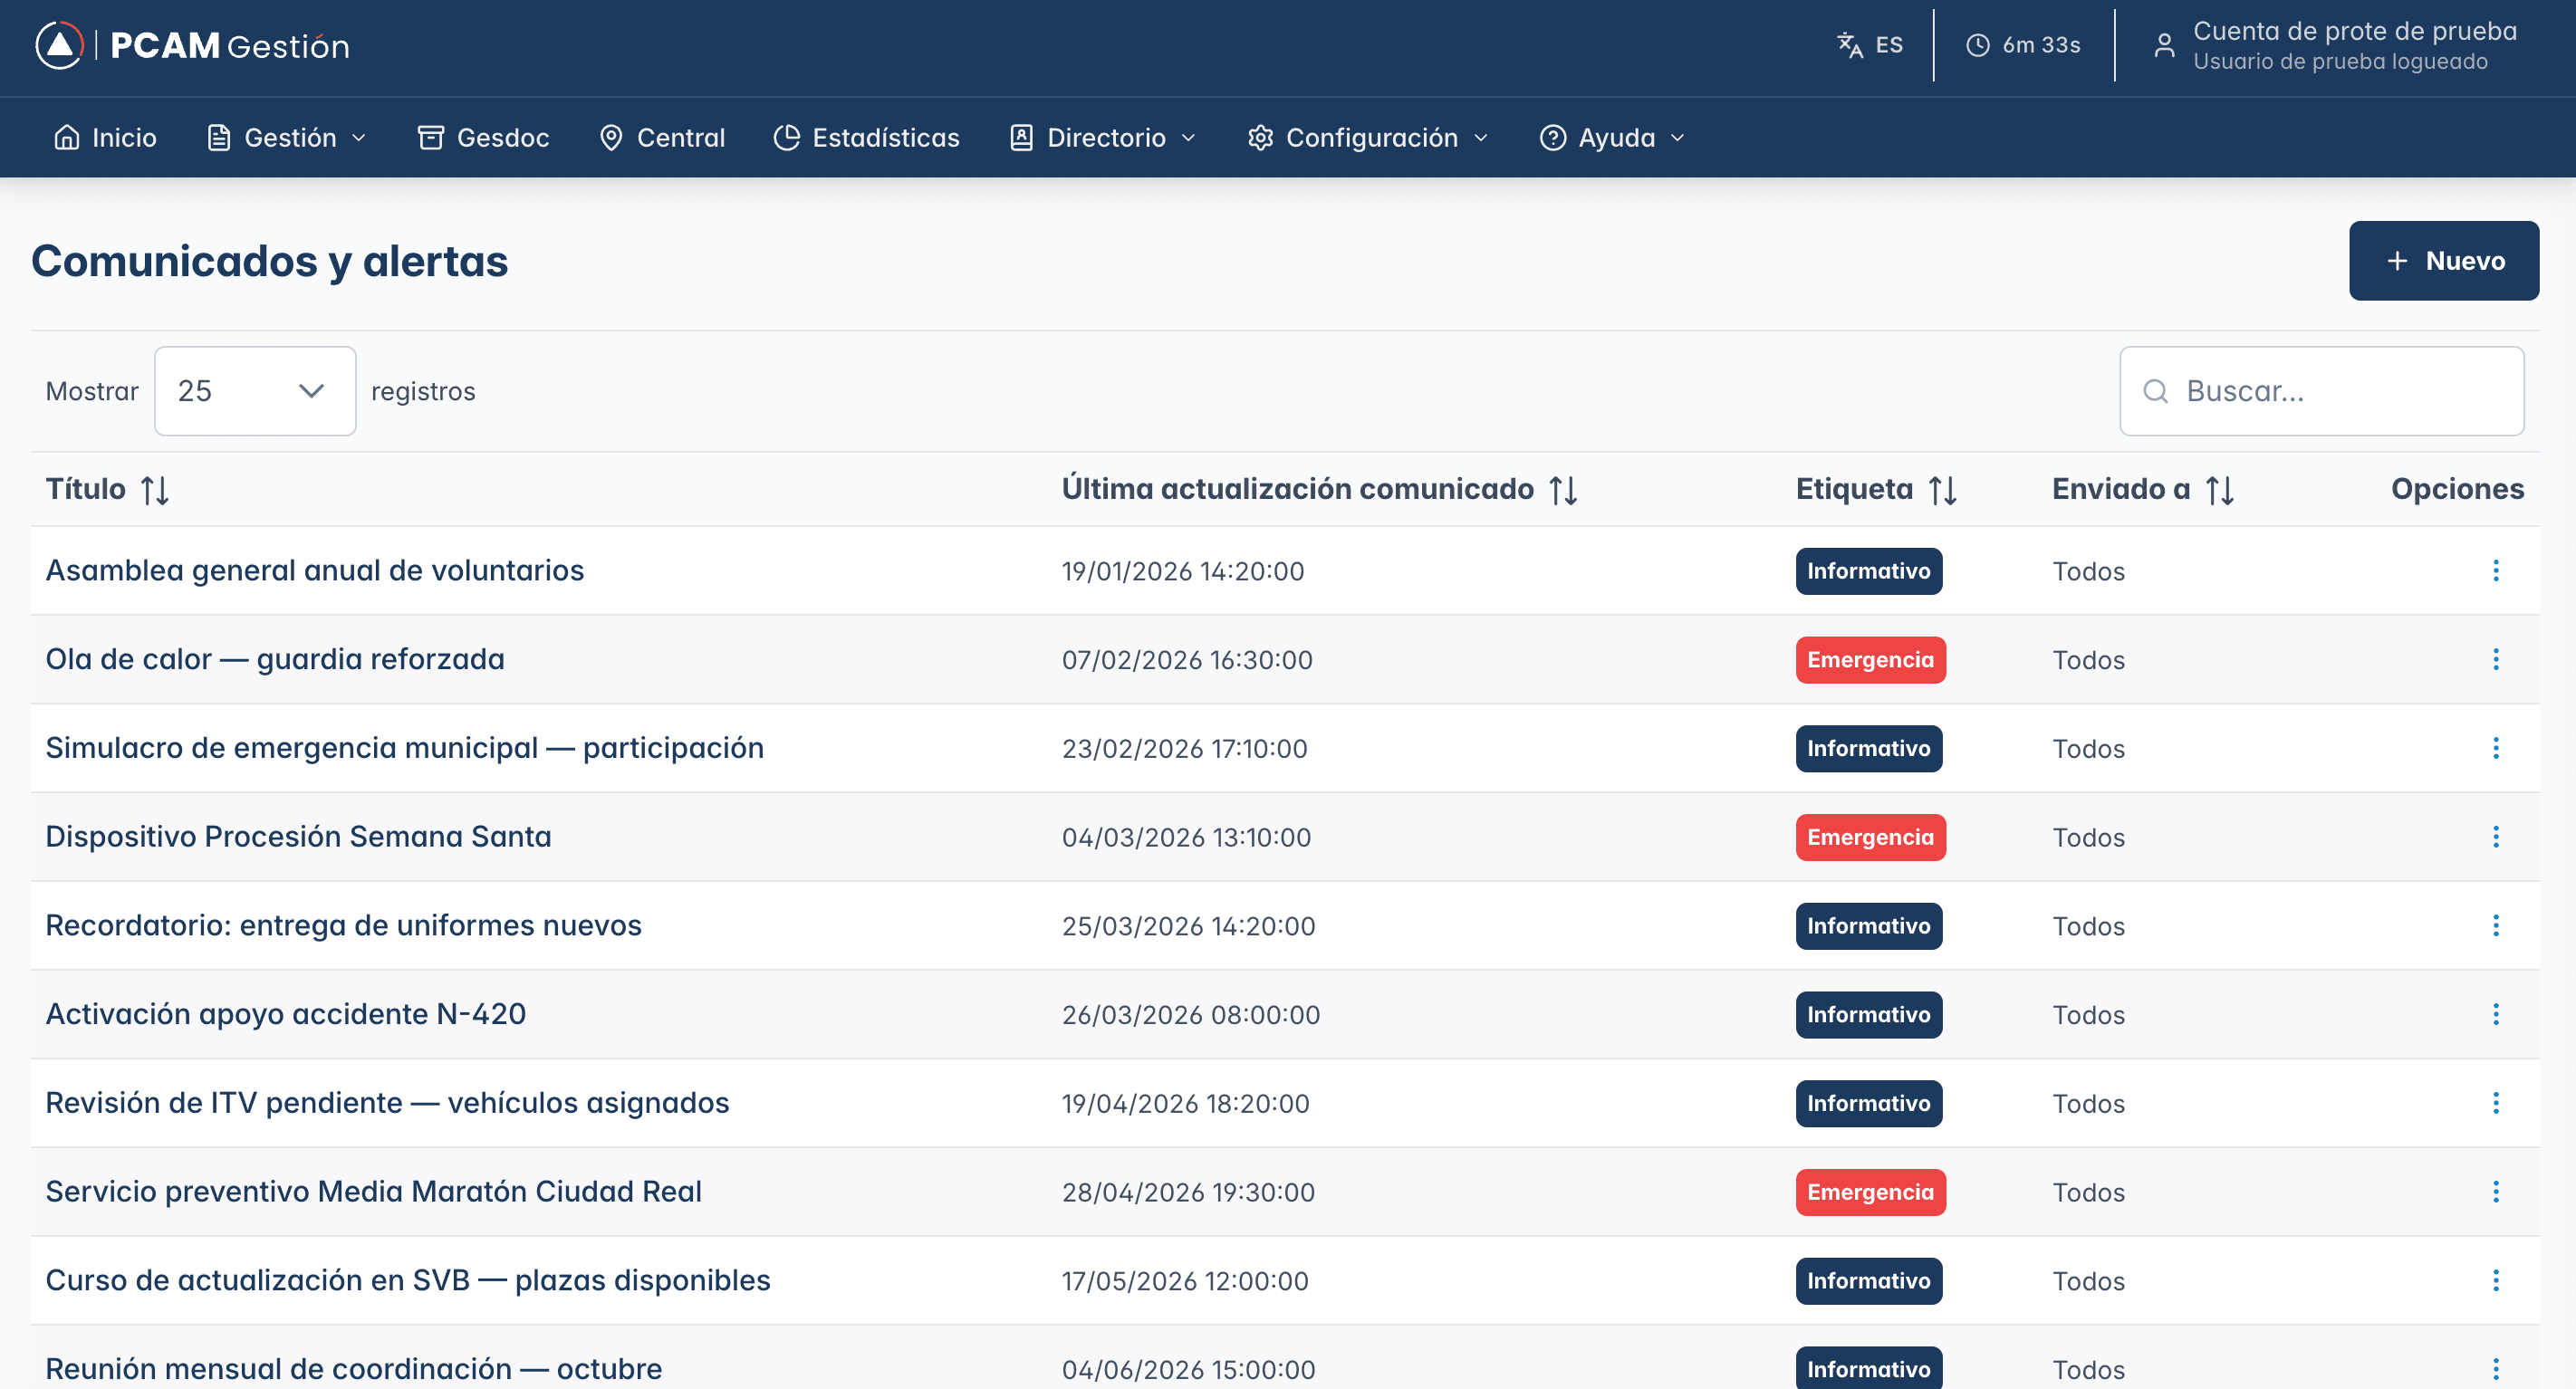The image size is (2576, 1389).
Task: Click Emergencia tag on Dispositivo Procesión row
Action: 1870,837
